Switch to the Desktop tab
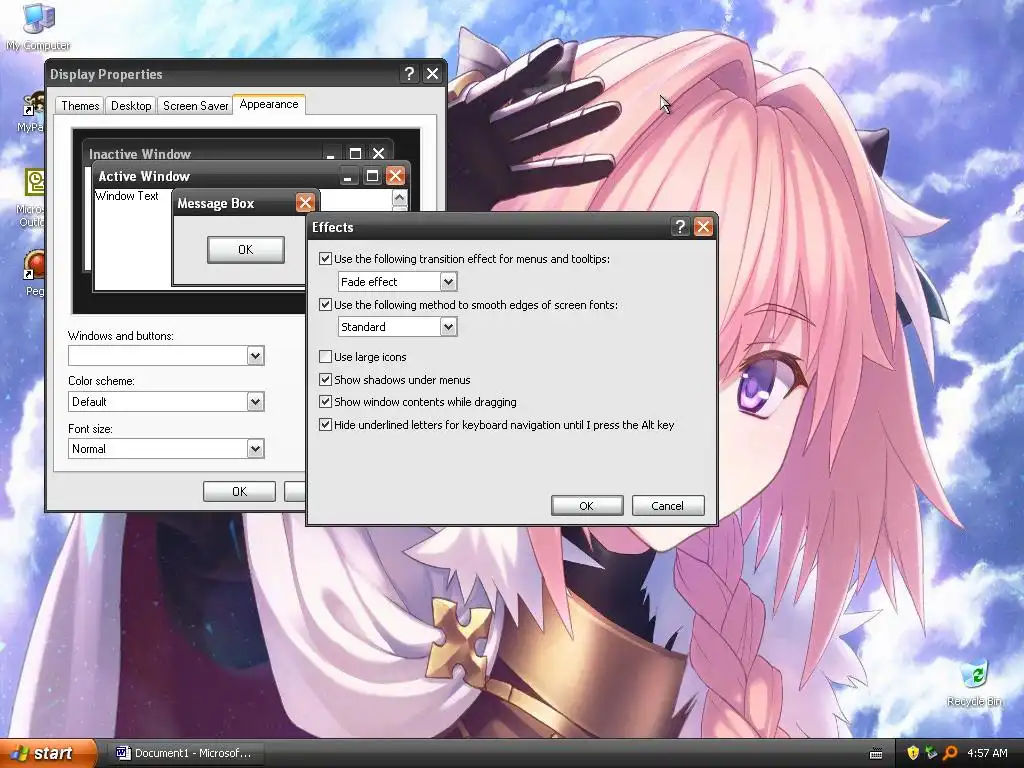This screenshot has width=1024, height=768. (131, 106)
